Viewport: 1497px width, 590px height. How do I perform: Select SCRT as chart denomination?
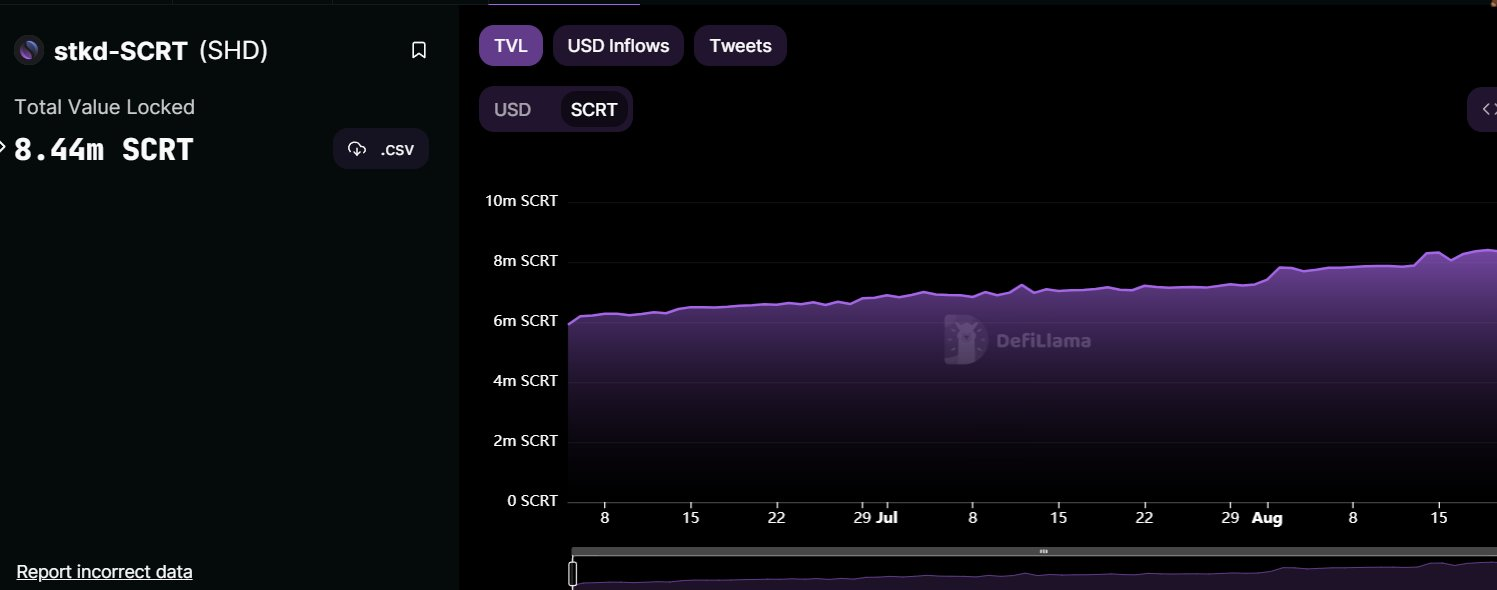pyautogui.click(x=594, y=110)
